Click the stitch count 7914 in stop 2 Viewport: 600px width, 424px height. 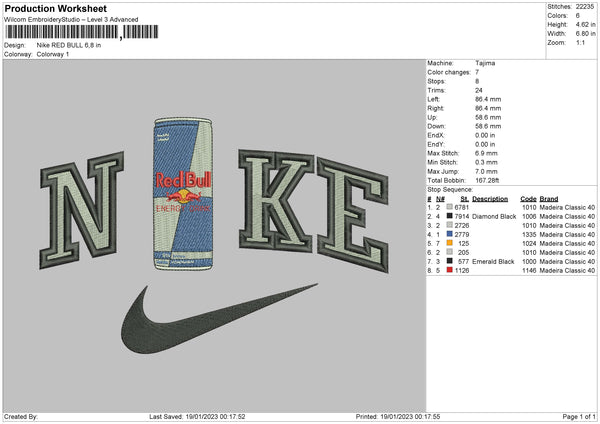(461, 217)
